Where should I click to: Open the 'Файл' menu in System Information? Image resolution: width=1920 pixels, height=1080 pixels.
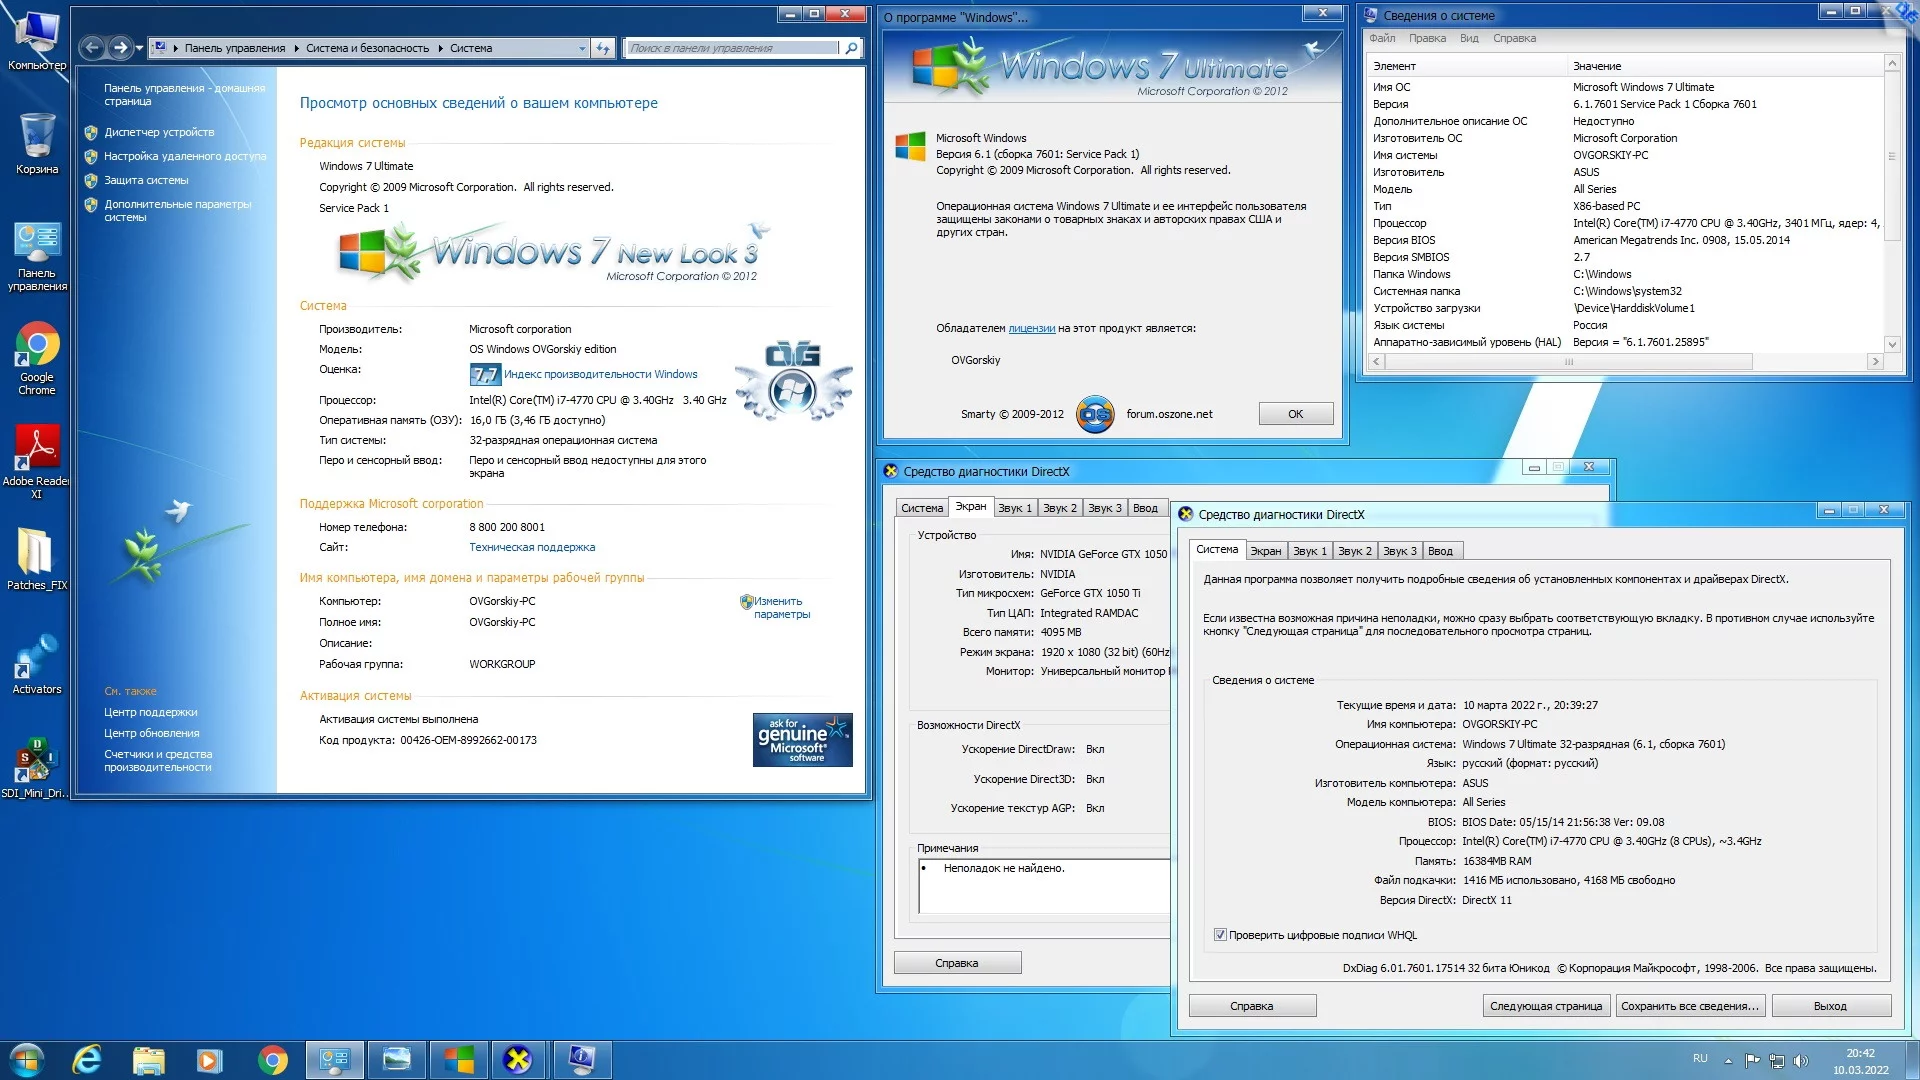tap(1382, 38)
